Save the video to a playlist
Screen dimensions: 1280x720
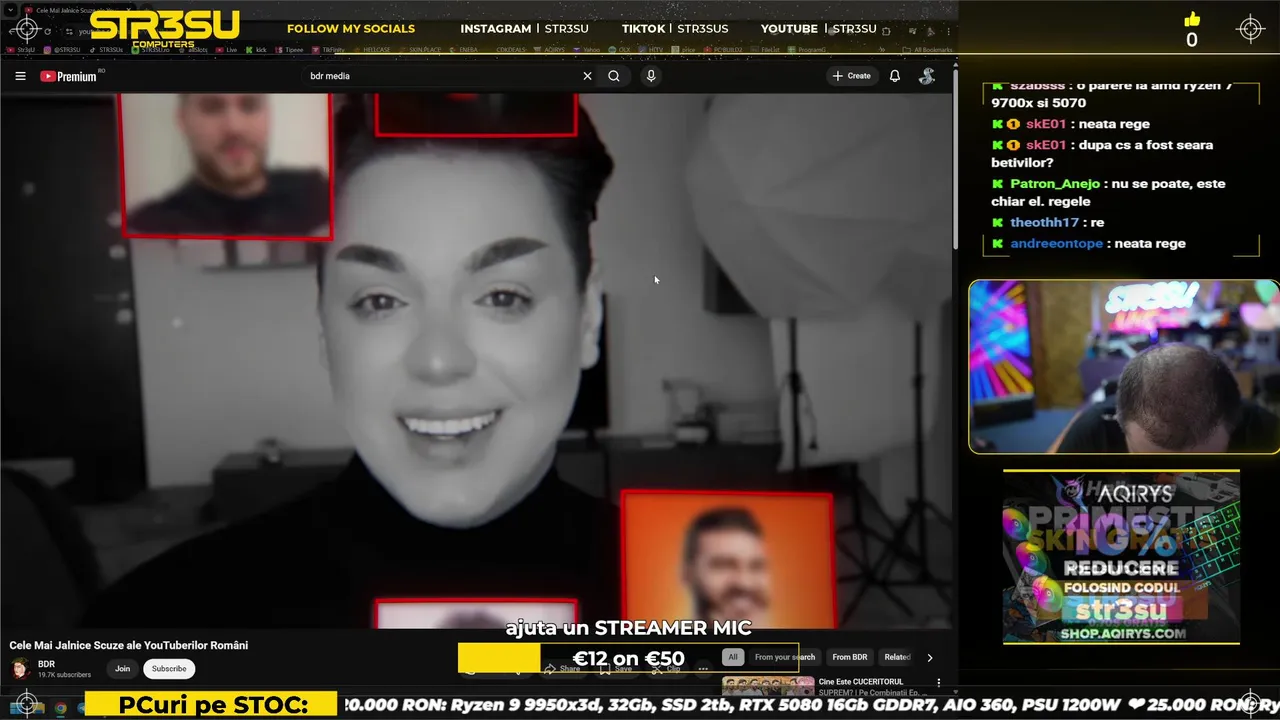pos(617,669)
